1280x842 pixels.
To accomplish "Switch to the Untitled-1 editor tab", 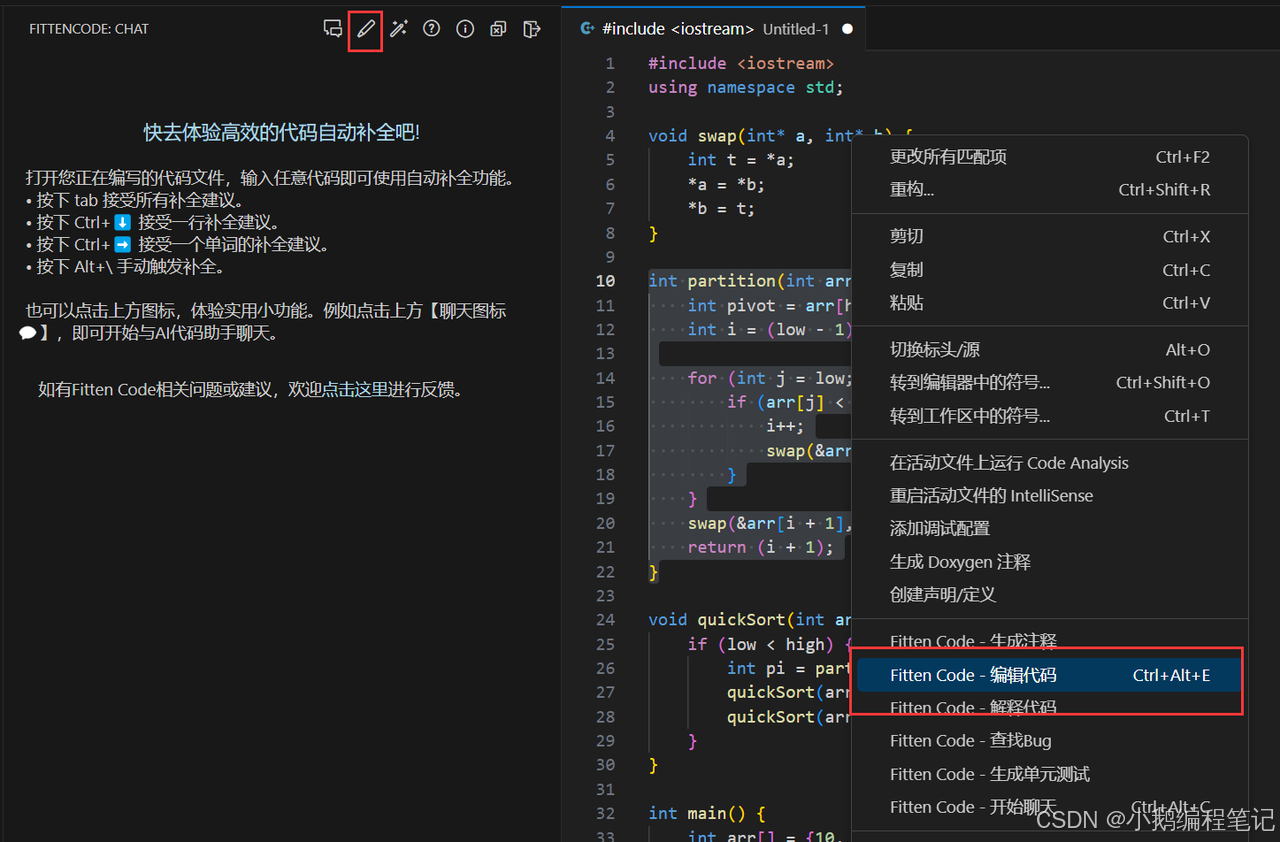I will coord(714,29).
